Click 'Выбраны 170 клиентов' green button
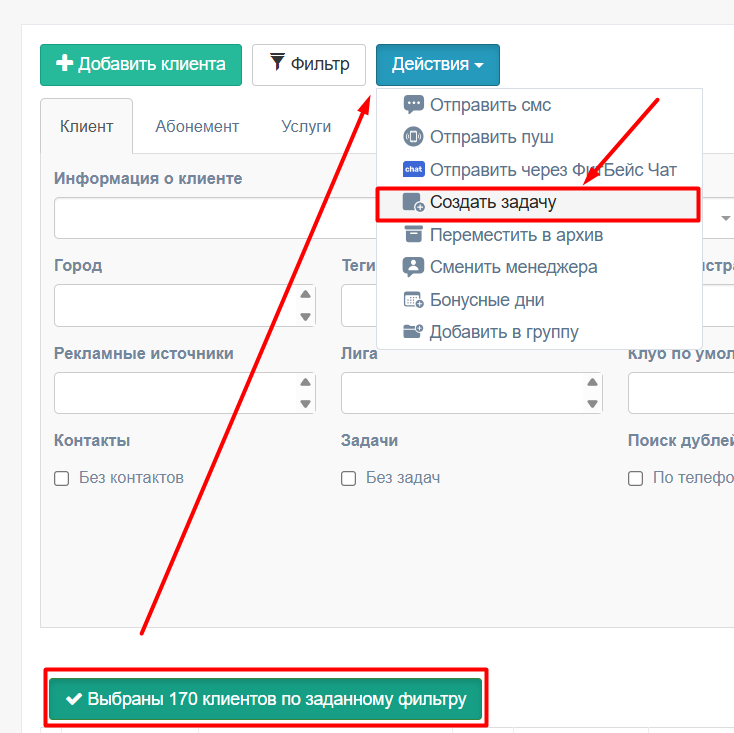734x733 pixels. pyautogui.click(x=265, y=699)
